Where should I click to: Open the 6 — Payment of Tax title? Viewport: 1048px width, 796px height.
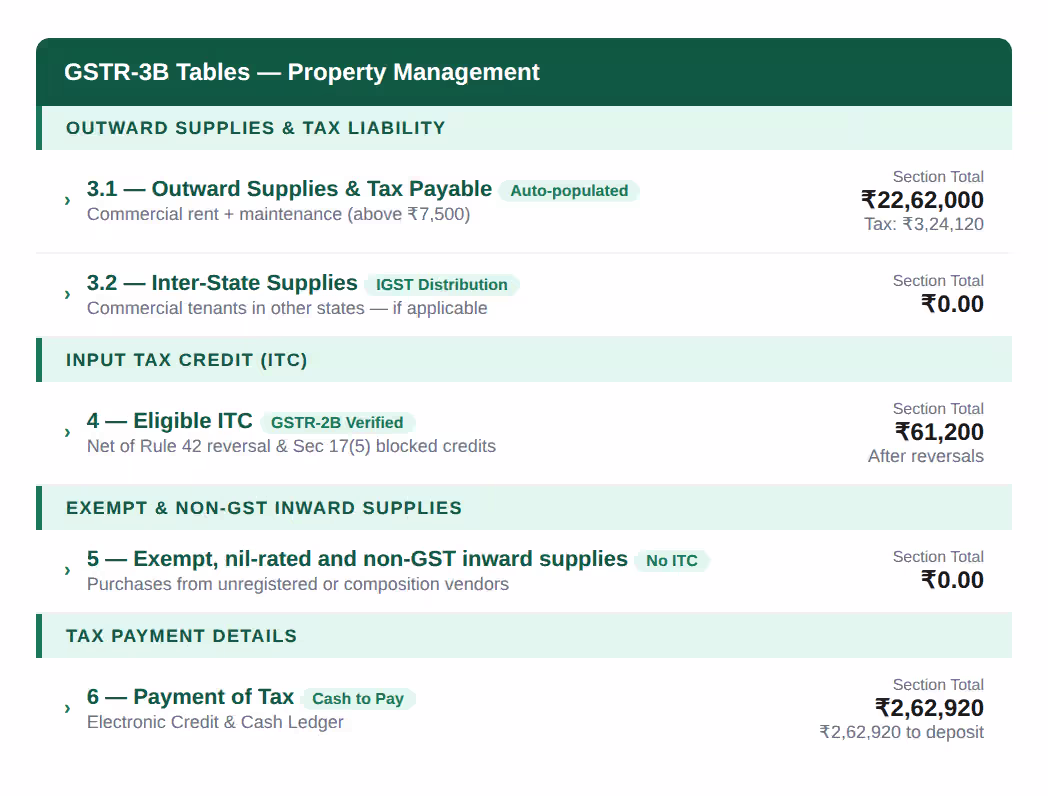[x=190, y=697]
